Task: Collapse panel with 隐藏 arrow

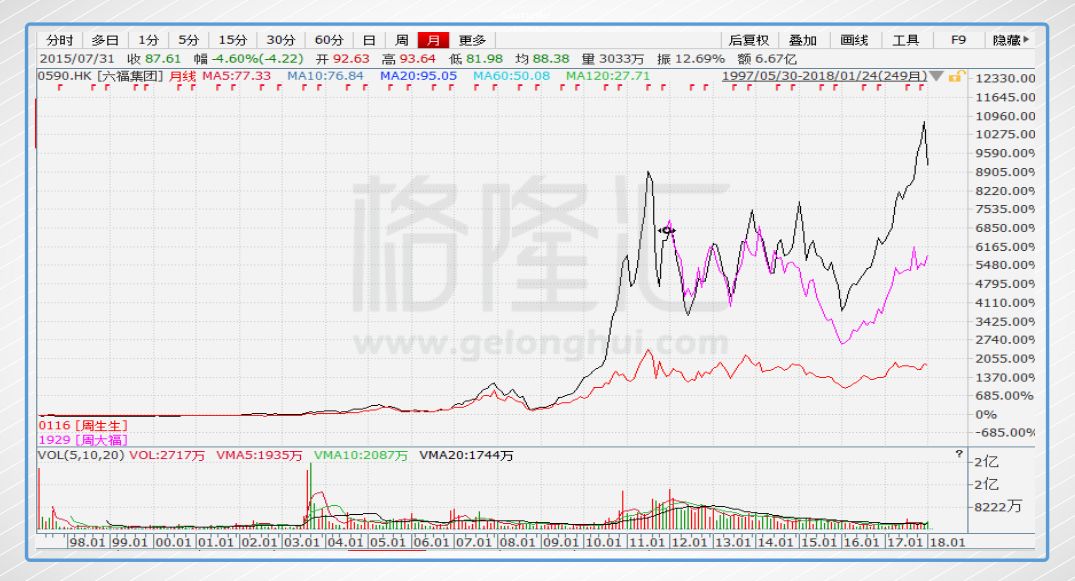Action: click(1011, 40)
